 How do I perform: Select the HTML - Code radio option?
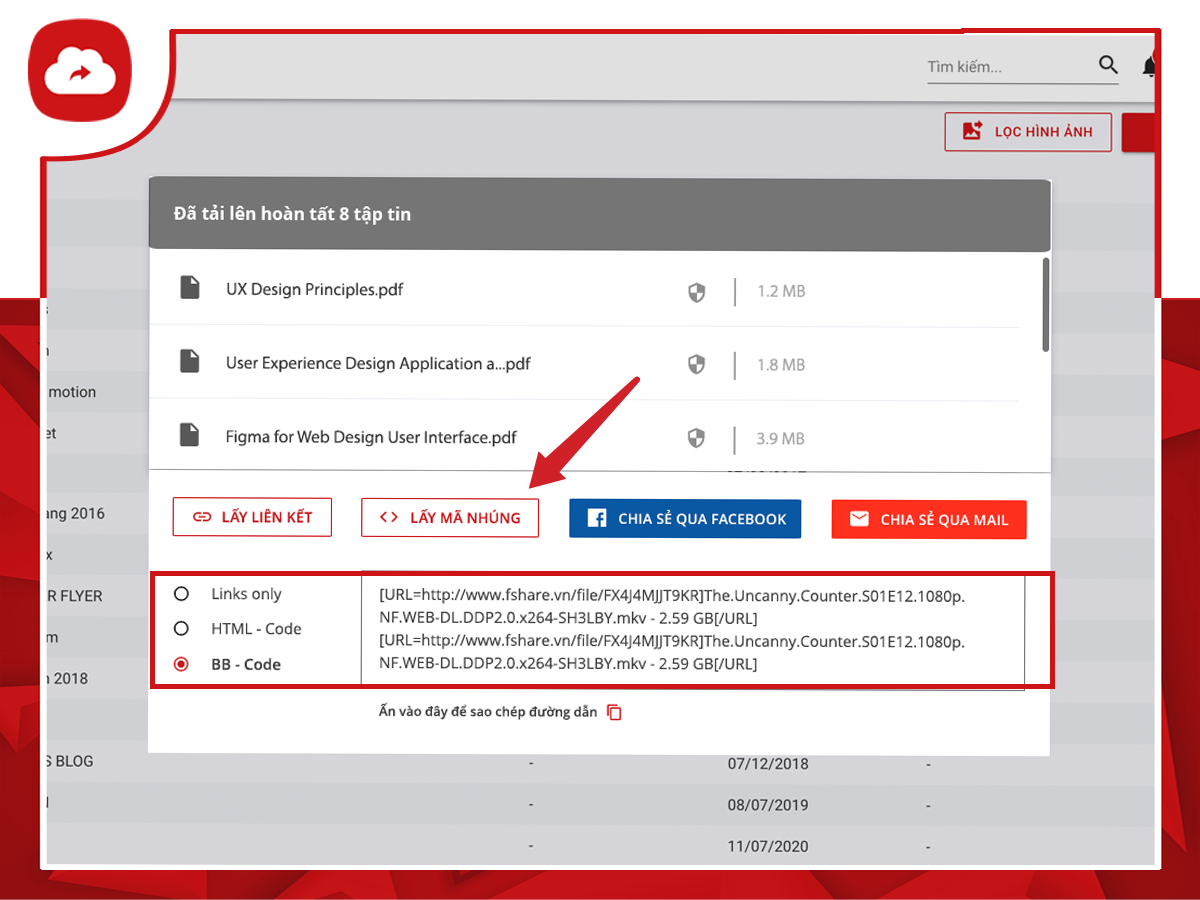click(181, 629)
